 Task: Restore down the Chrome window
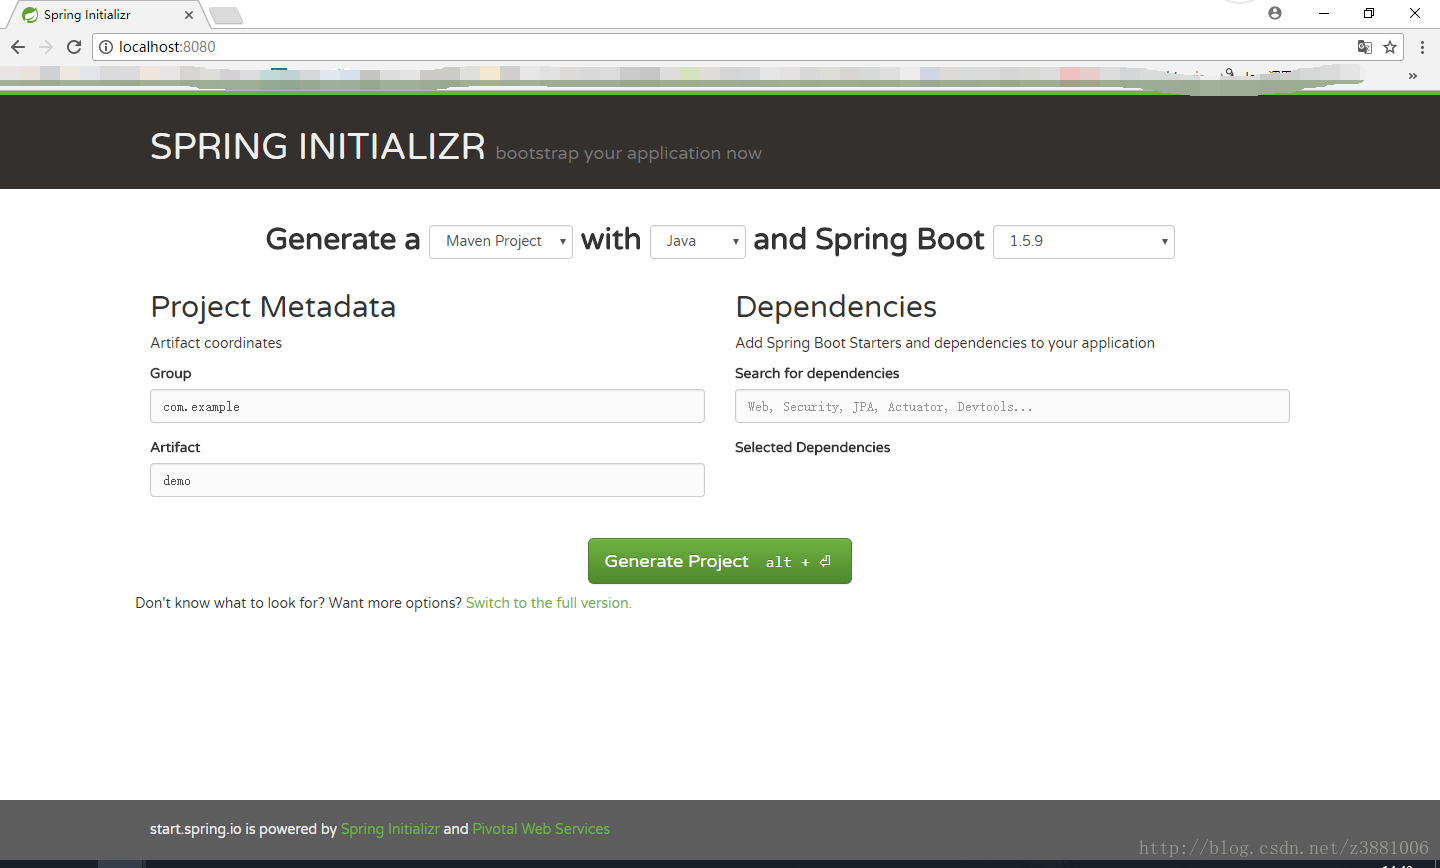pyautogui.click(x=1369, y=13)
